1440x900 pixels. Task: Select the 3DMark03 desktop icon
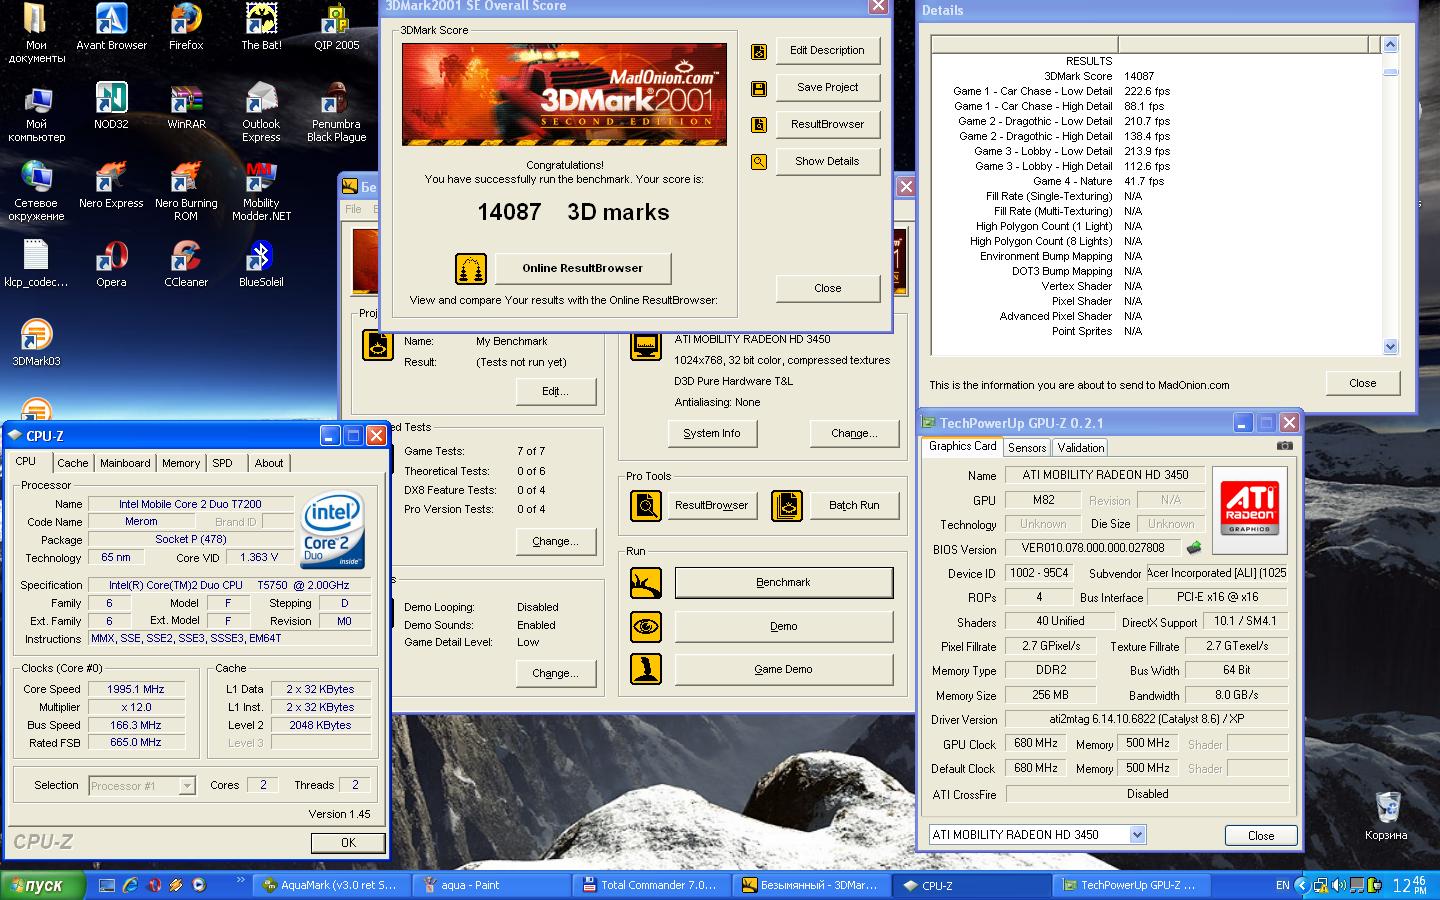(x=36, y=343)
